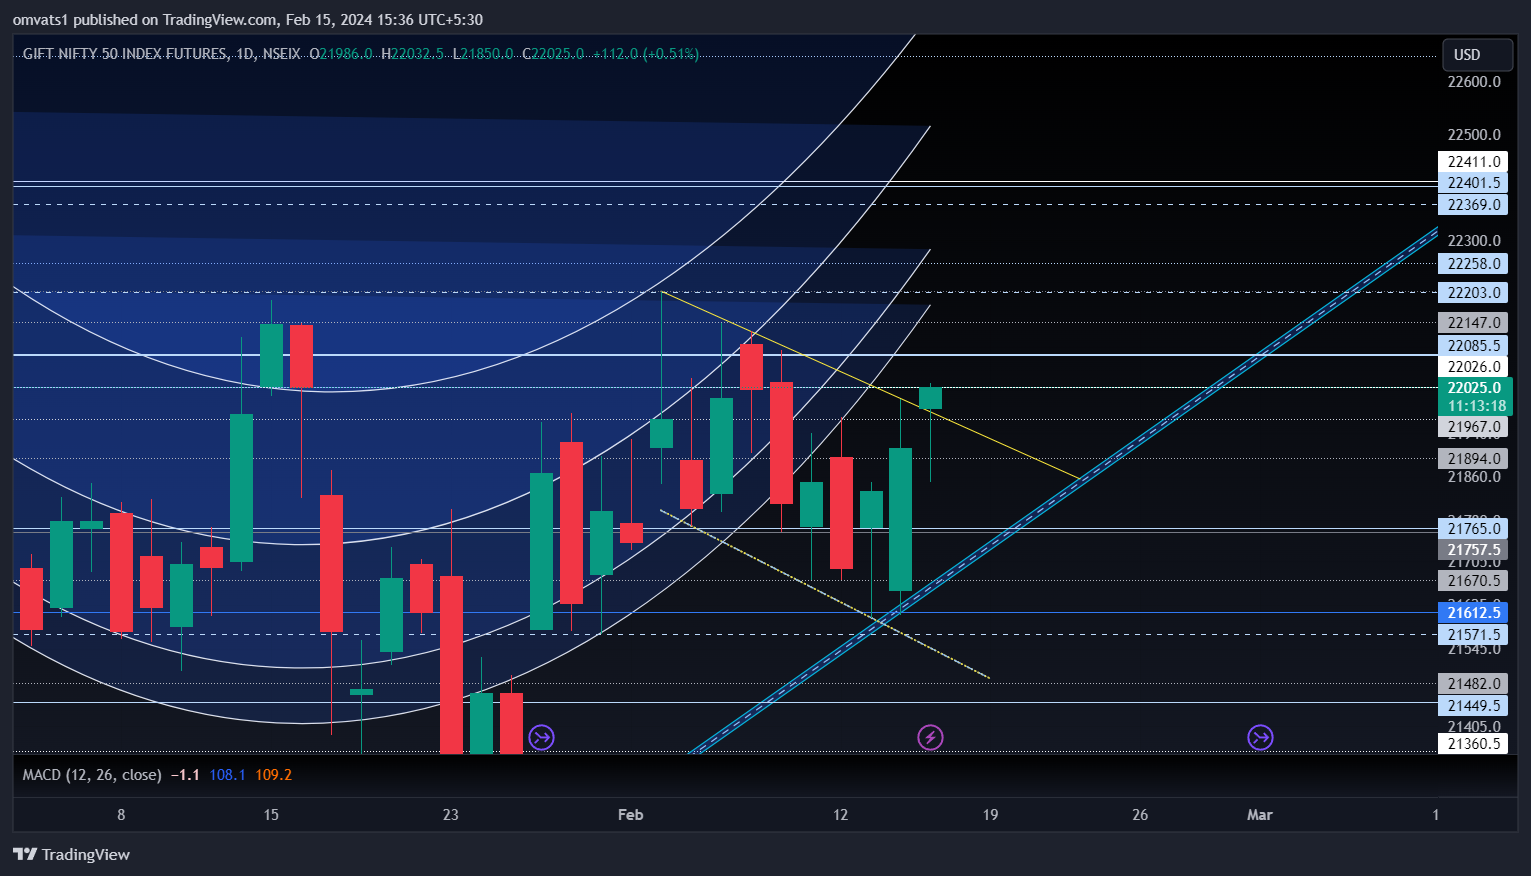Open the USD currency selector
Viewport: 1531px width, 876px height.
1478,55
